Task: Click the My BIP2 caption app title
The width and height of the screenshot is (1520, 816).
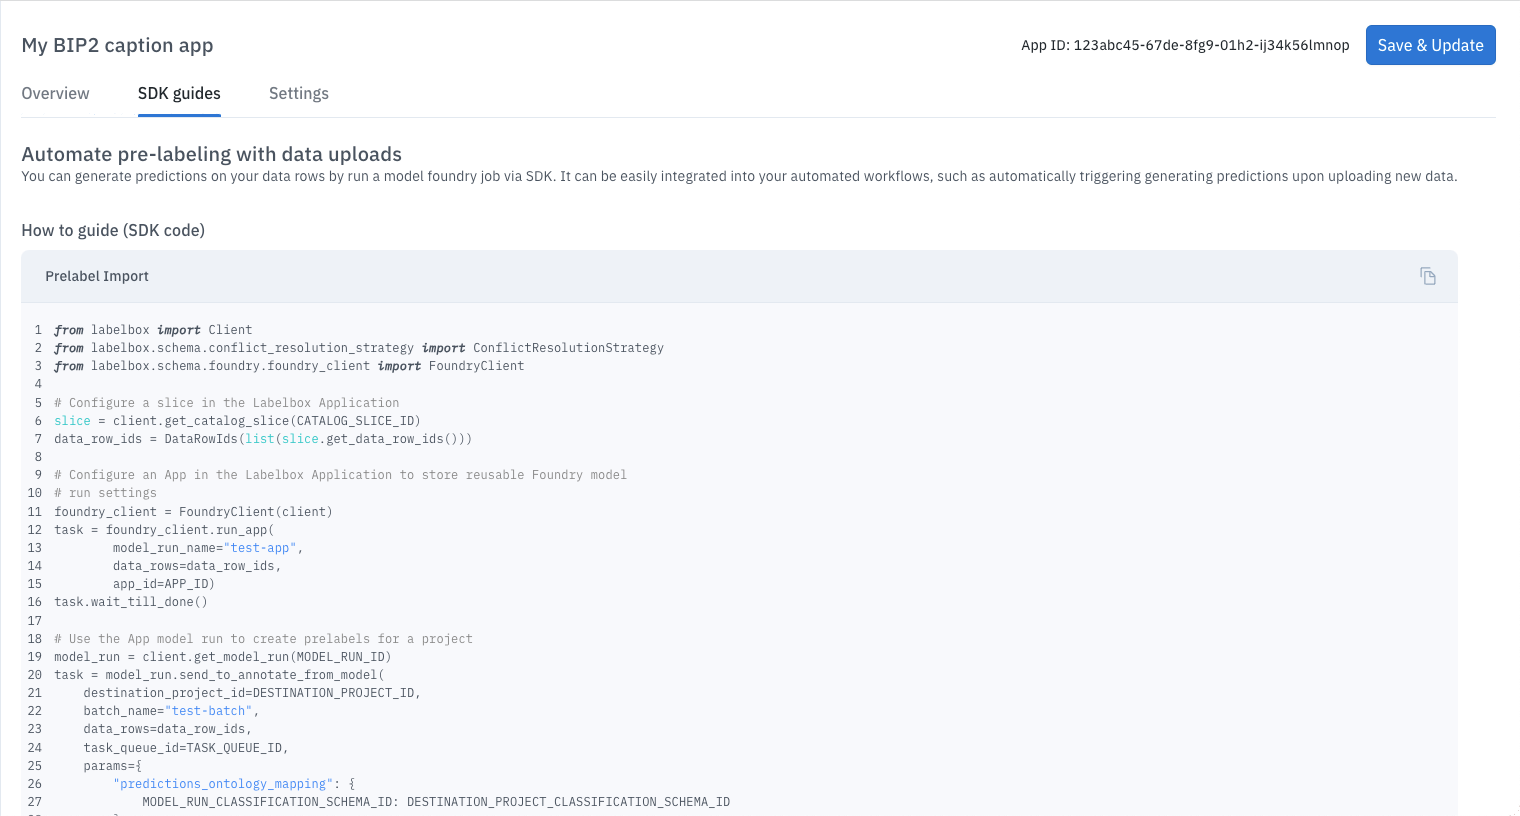Action: tap(117, 45)
